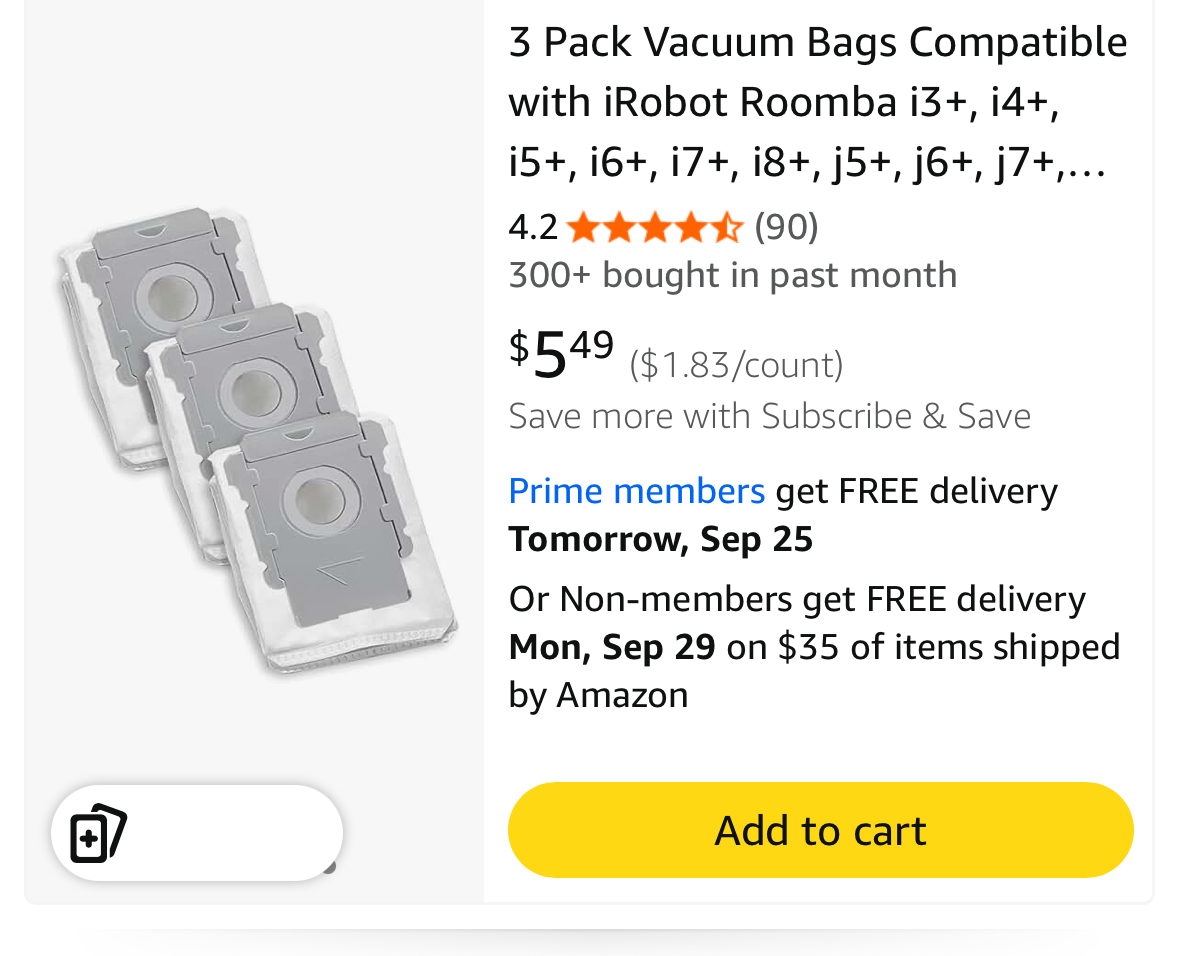
Task: Open the 90 customer reviews count
Action: tap(786, 228)
